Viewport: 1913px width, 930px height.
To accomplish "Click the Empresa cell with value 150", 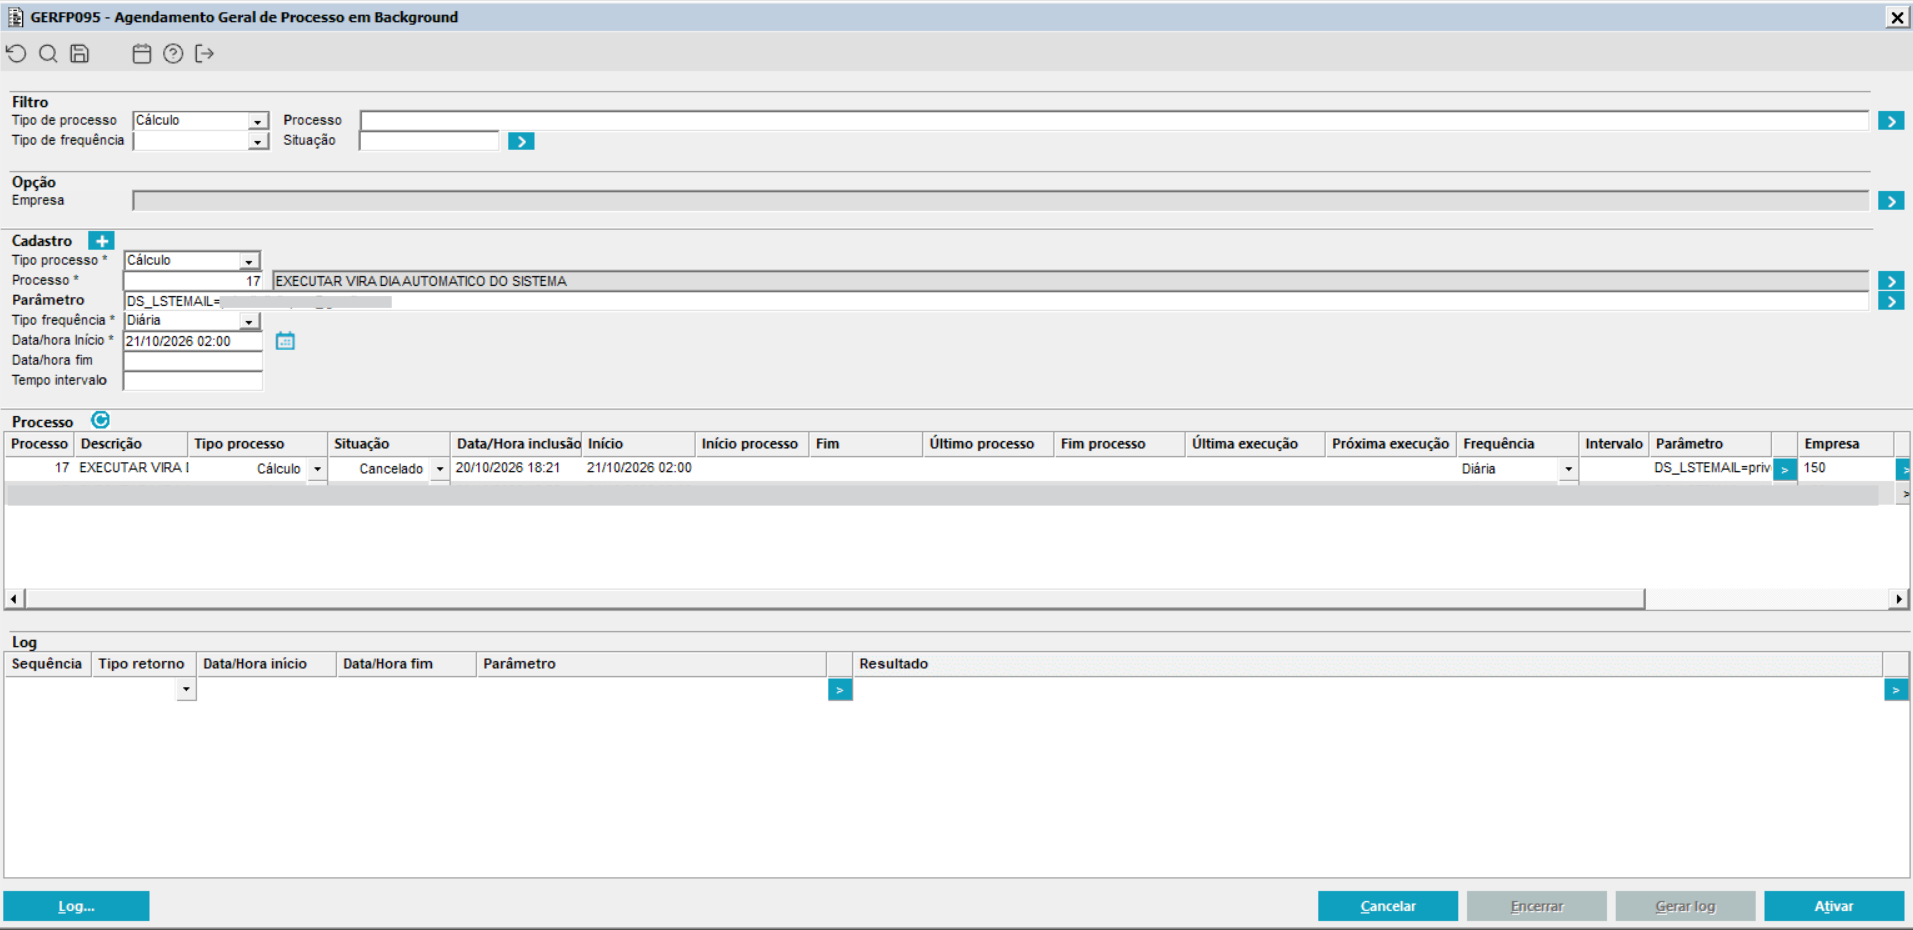I will tap(1845, 468).
